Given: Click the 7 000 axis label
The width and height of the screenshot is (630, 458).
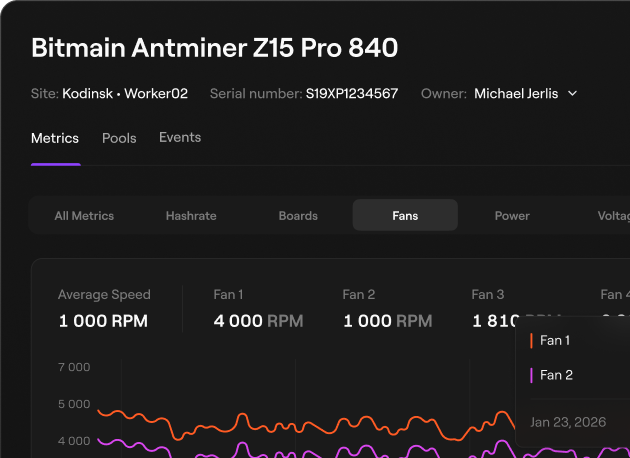Looking at the screenshot, I should [74, 367].
